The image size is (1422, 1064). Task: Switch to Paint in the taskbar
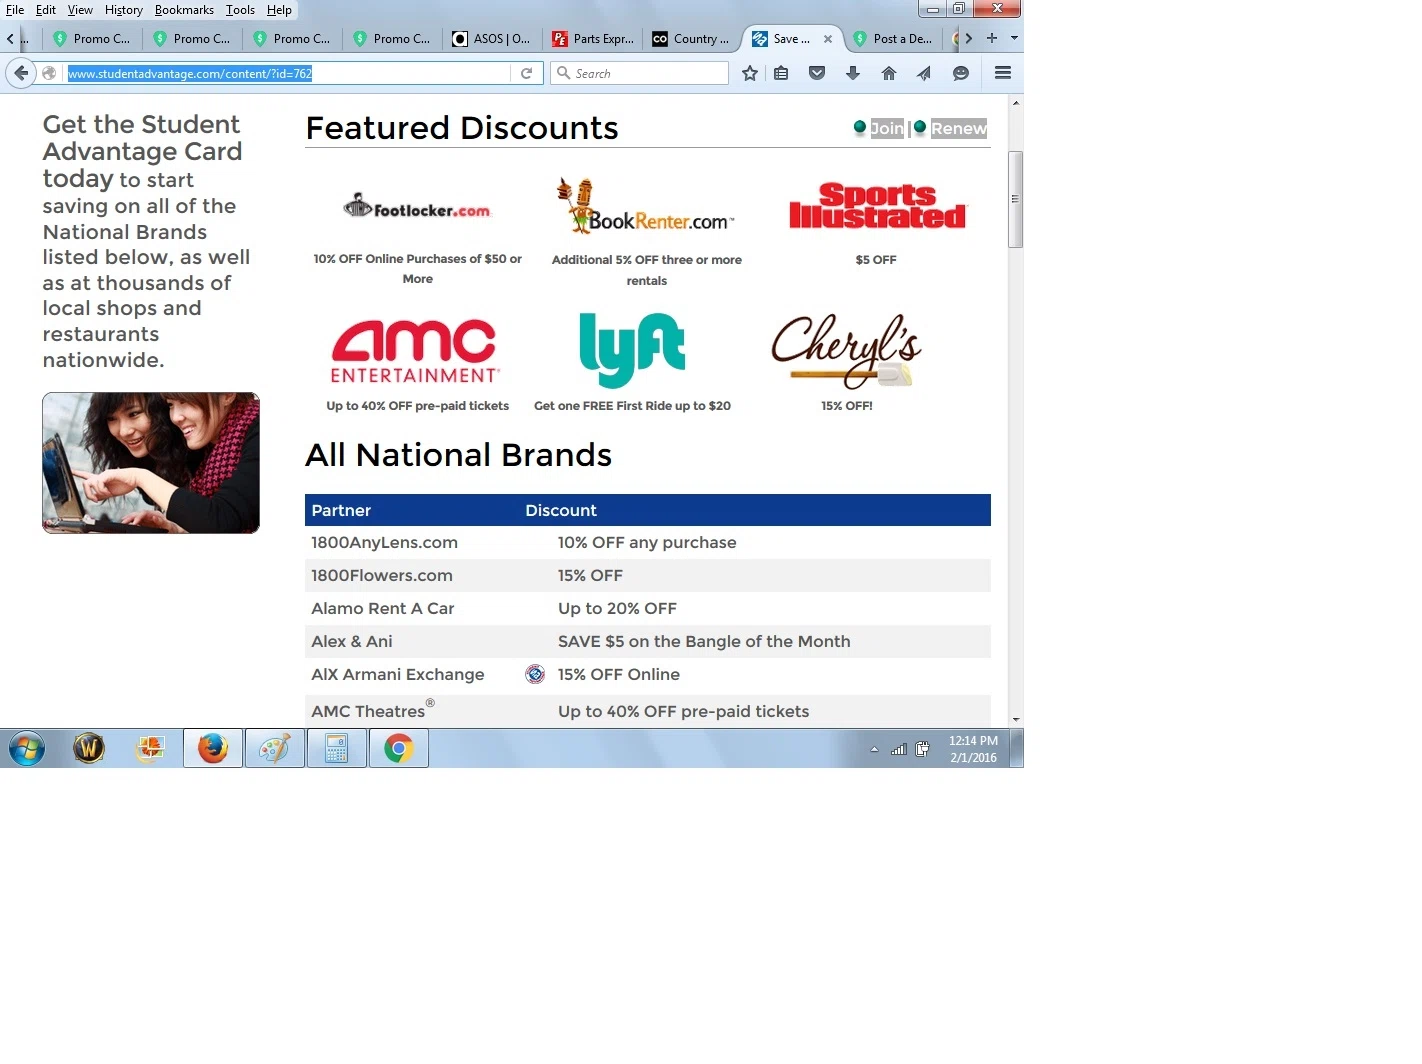tap(275, 748)
